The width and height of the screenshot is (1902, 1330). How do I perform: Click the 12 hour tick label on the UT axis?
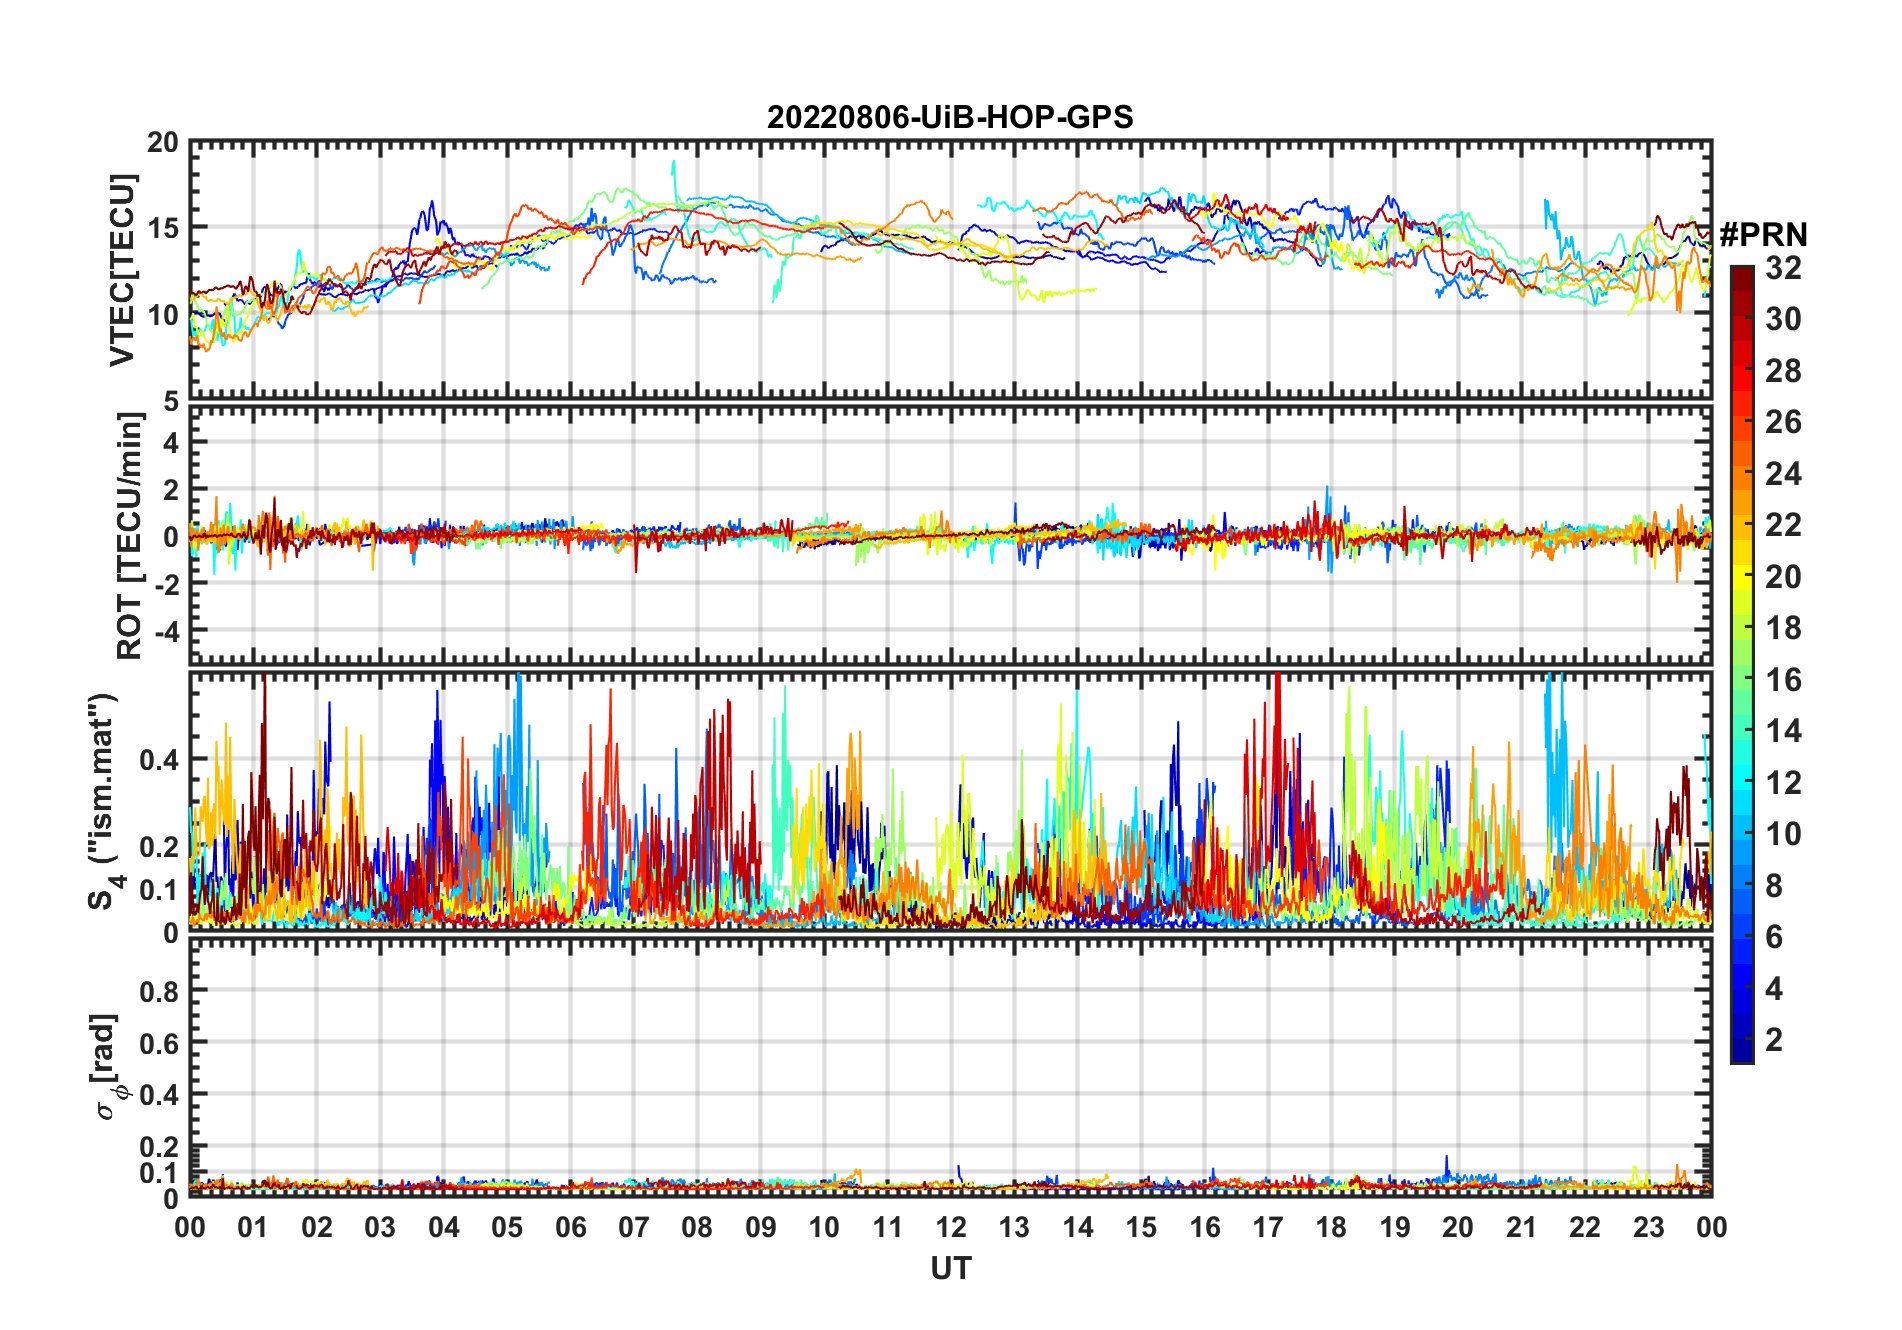pyautogui.click(x=951, y=1227)
